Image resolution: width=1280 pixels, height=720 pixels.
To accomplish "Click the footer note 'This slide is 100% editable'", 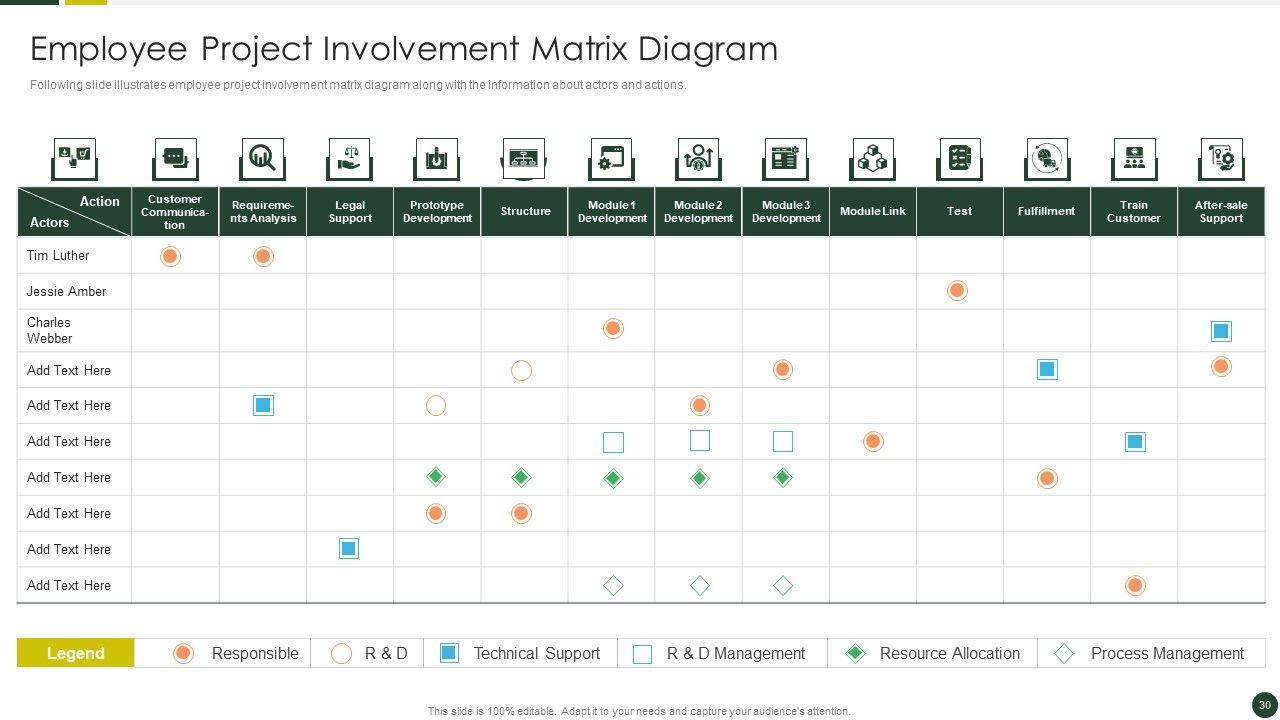I will coord(639,711).
